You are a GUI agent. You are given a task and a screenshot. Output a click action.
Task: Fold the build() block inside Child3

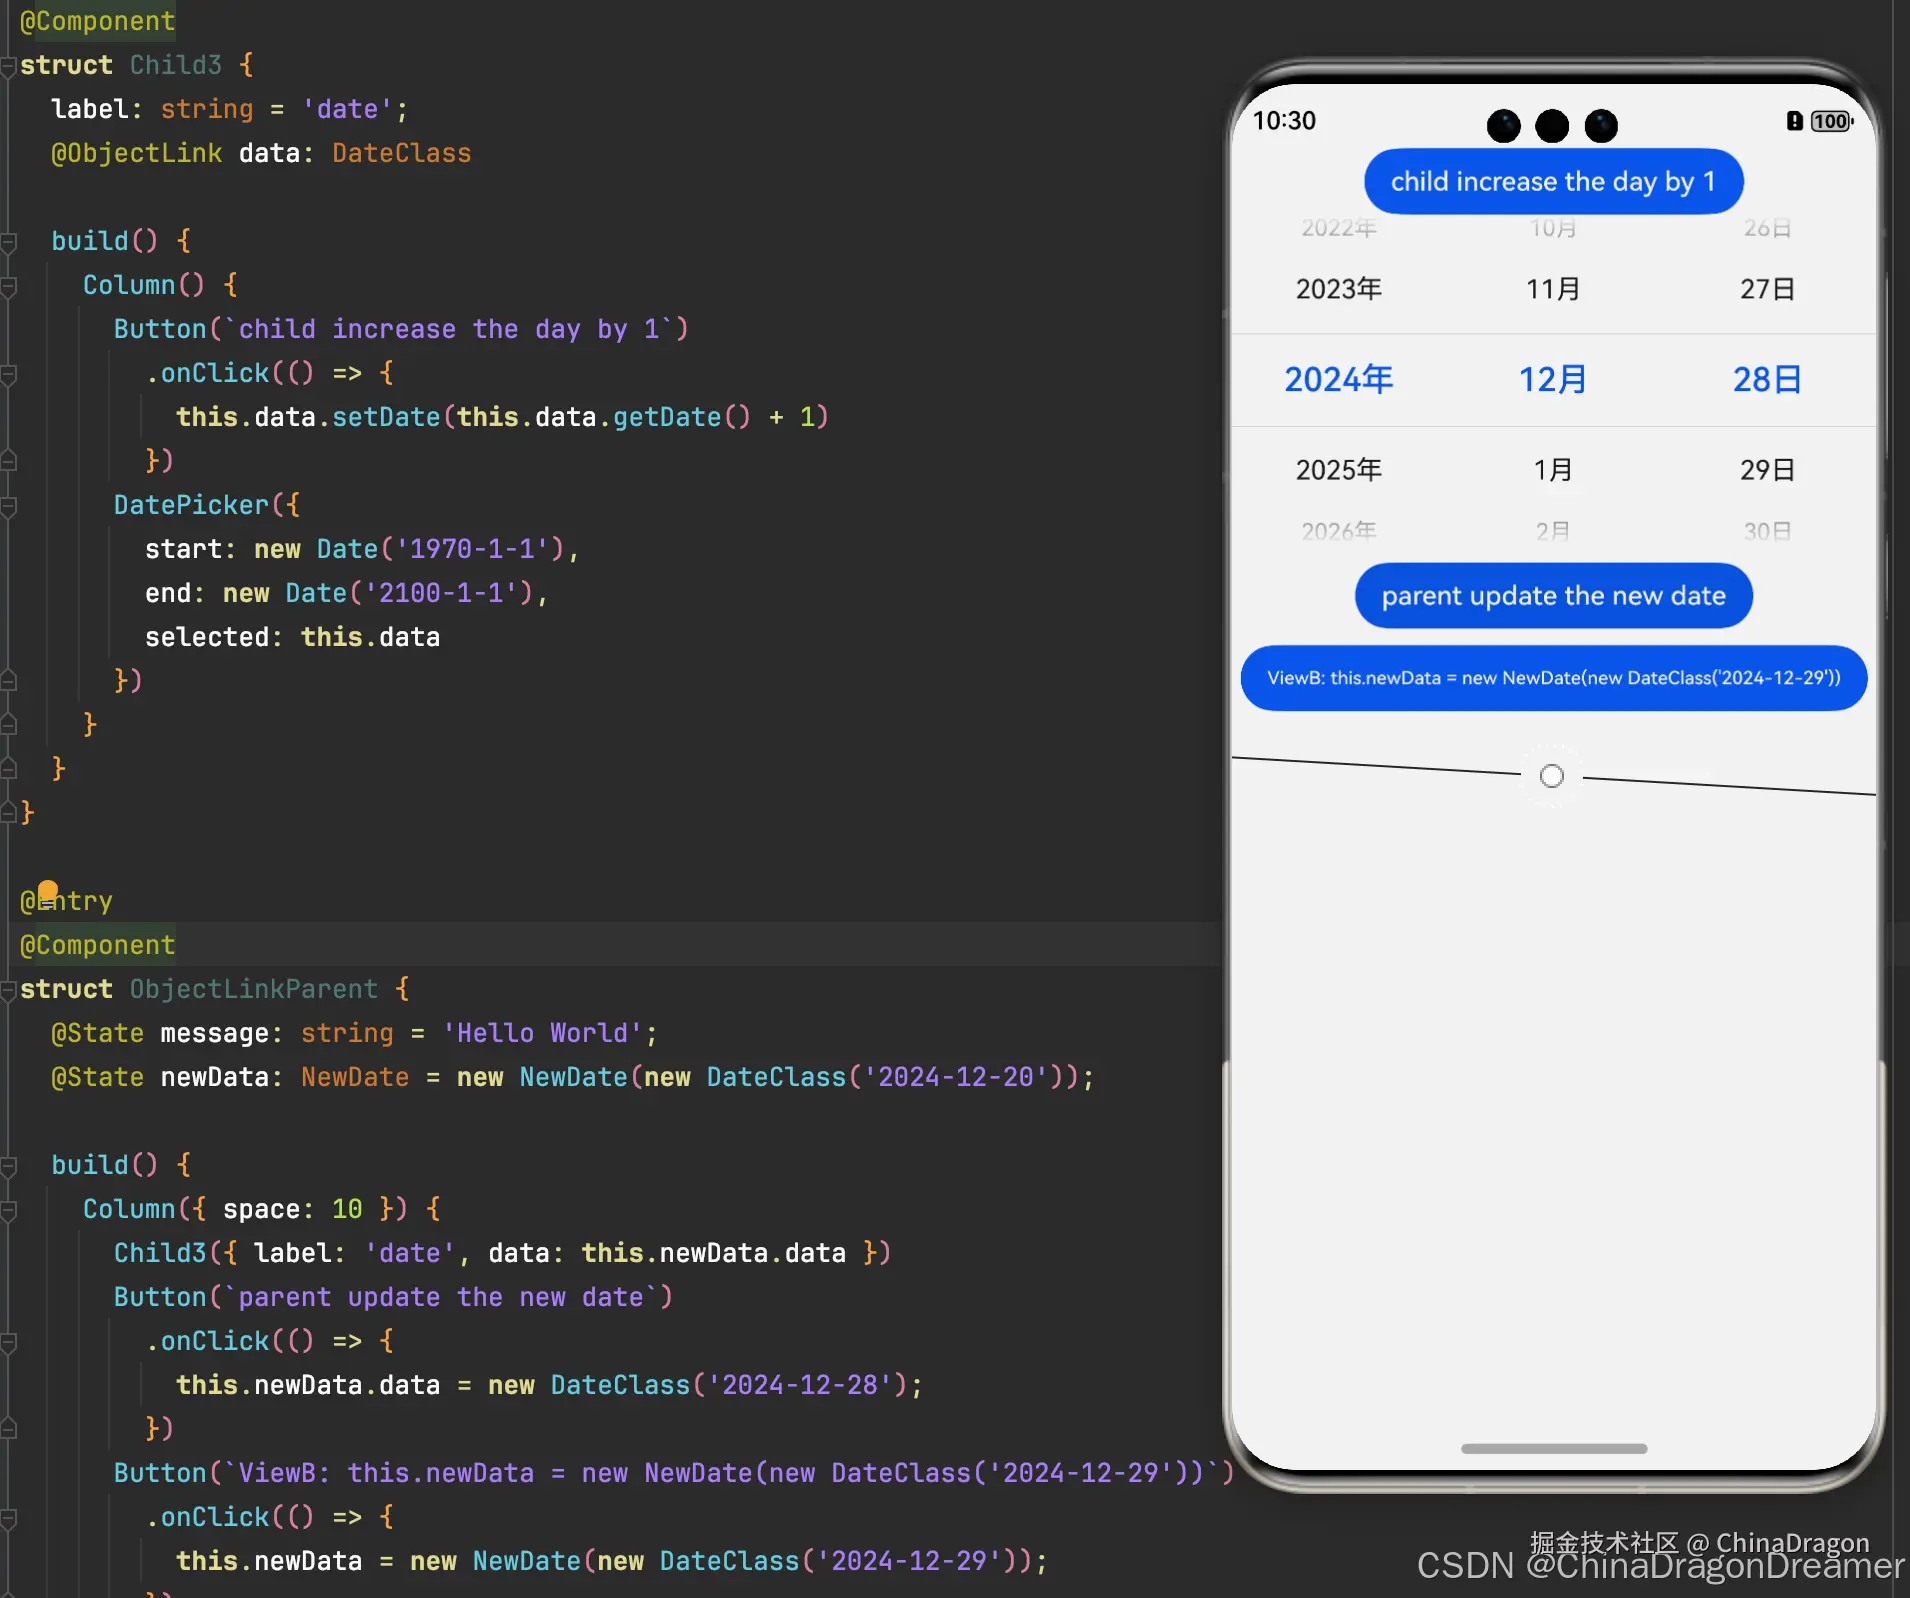[9, 242]
